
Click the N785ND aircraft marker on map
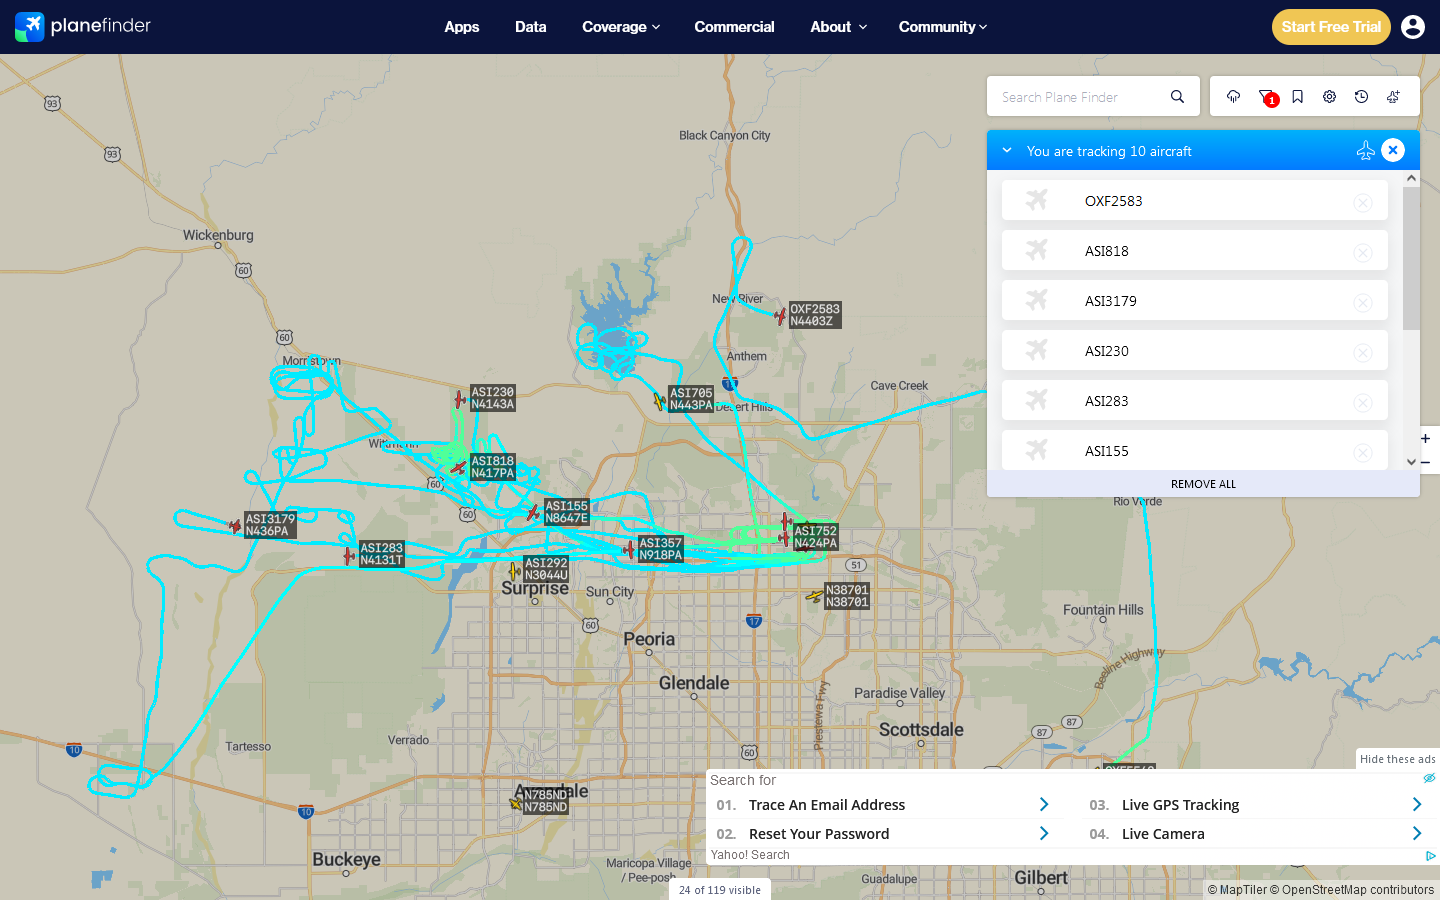click(516, 802)
